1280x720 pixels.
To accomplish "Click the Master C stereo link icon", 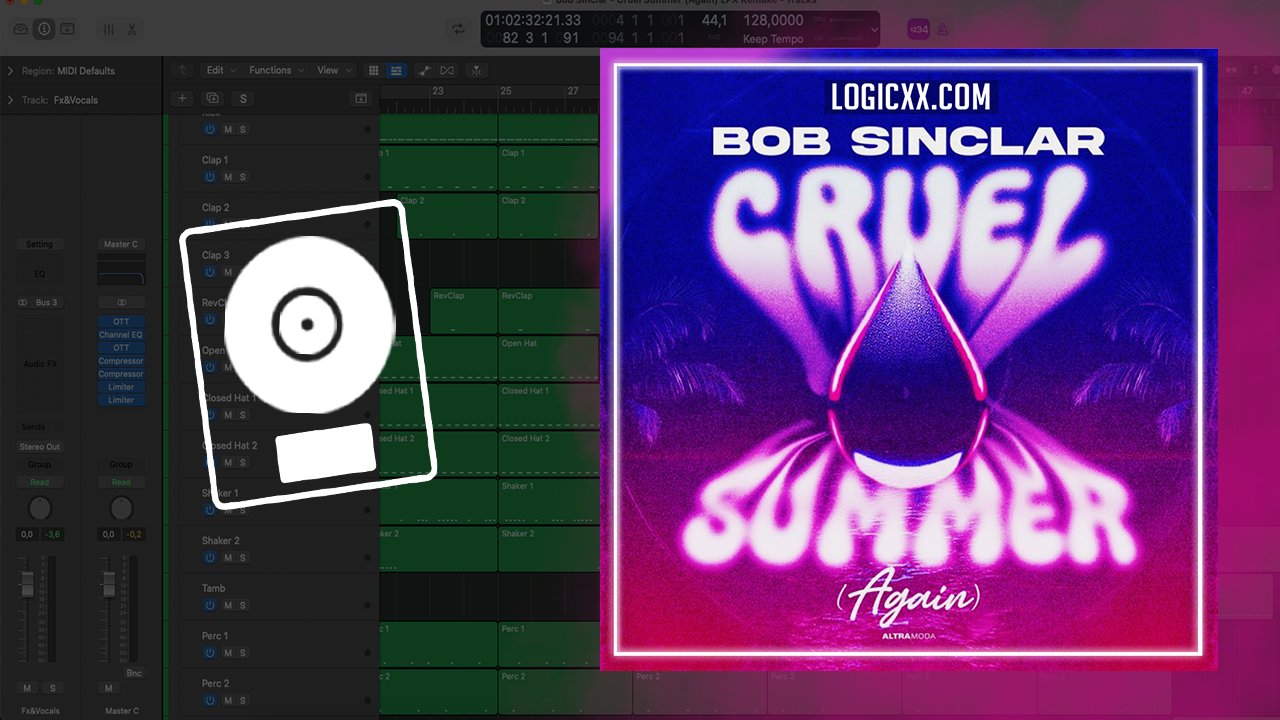I will click(121, 302).
